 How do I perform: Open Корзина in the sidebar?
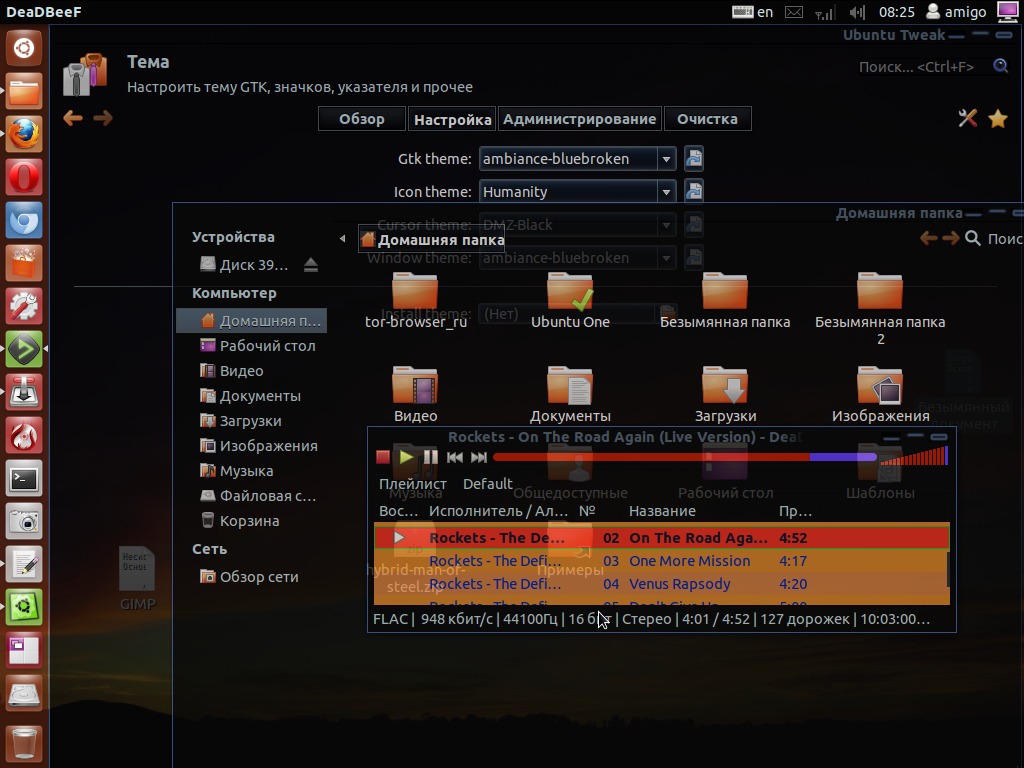click(240, 520)
